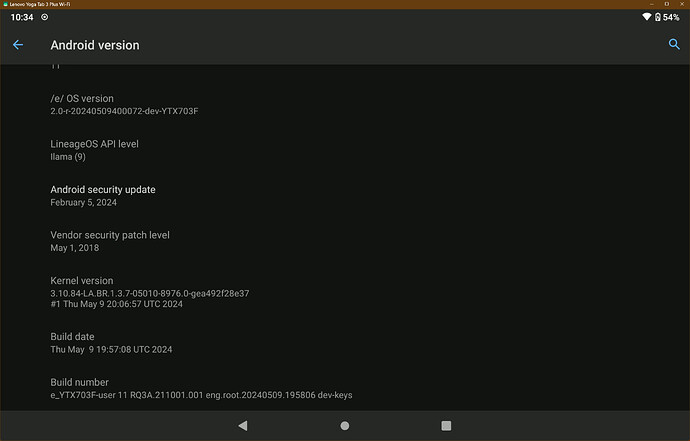Click the 2.0-r-20240509400072-dev-YTX703F version string
The width and height of the screenshot is (690, 441).
124,111
